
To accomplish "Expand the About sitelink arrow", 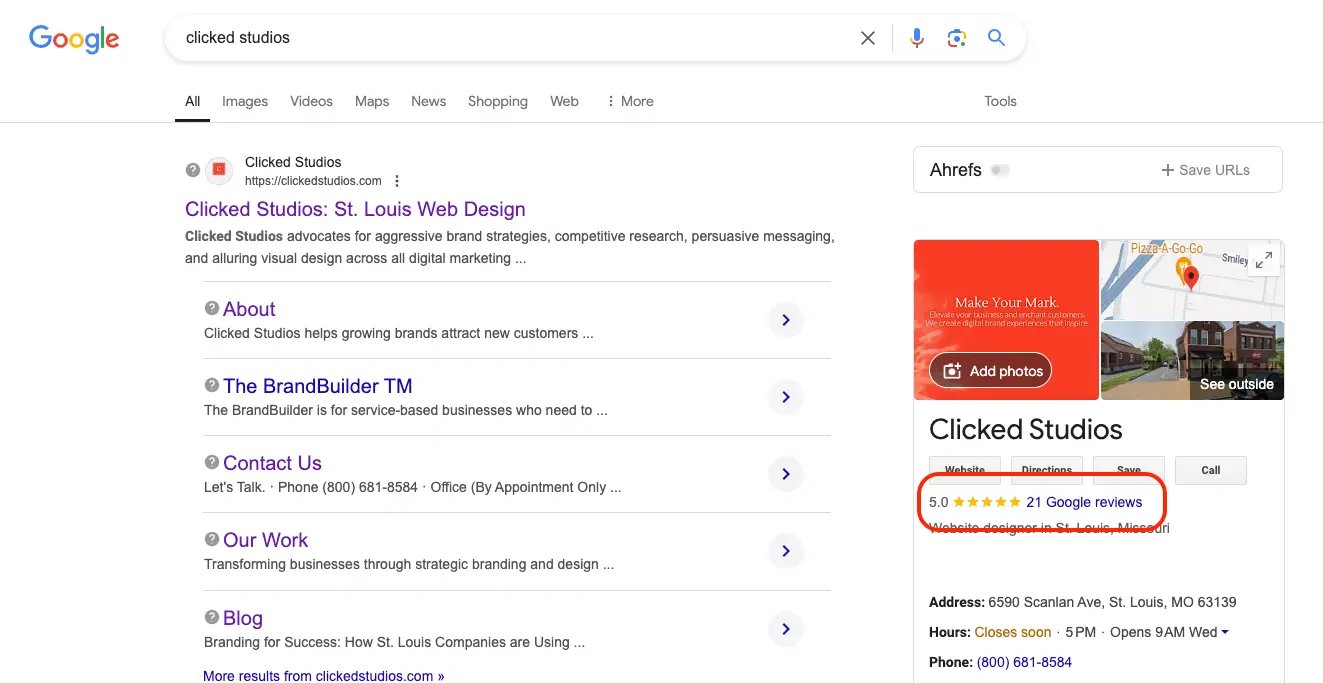I will [x=786, y=320].
